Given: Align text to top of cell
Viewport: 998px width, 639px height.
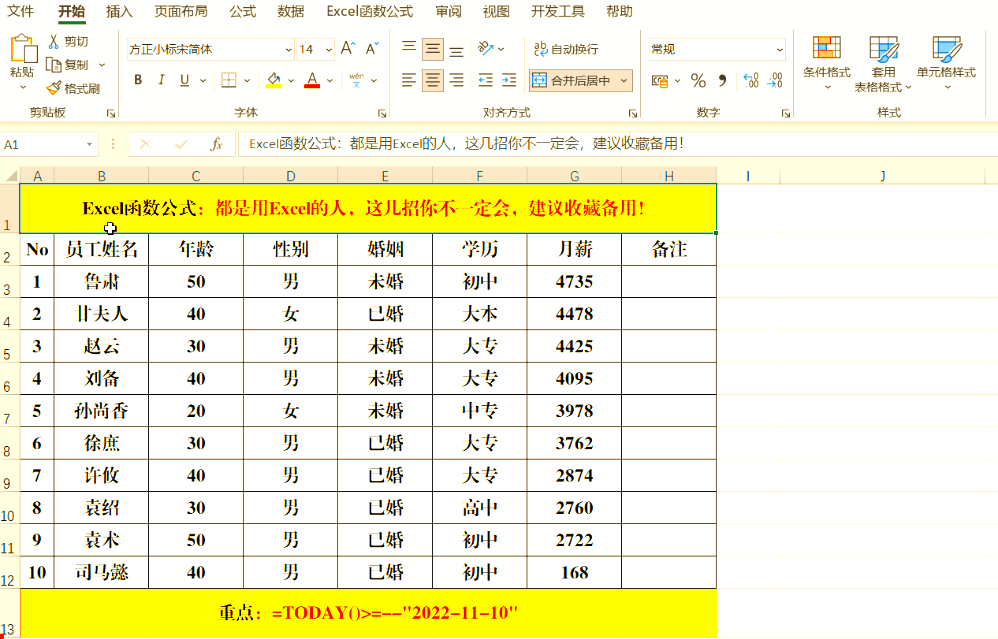Looking at the screenshot, I should pyautogui.click(x=409, y=48).
